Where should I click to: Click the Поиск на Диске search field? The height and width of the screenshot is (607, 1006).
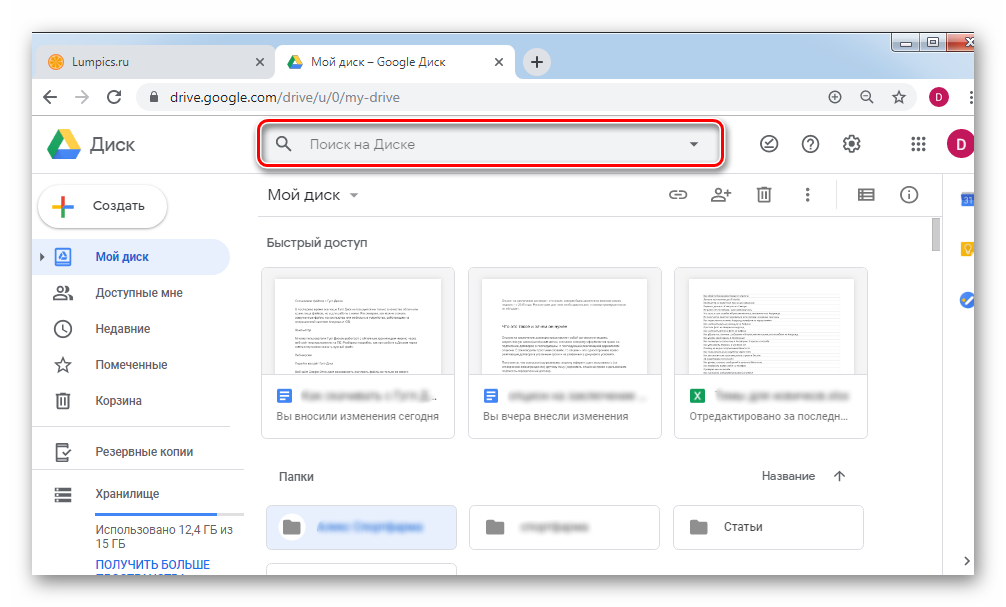(x=480, y=144)
